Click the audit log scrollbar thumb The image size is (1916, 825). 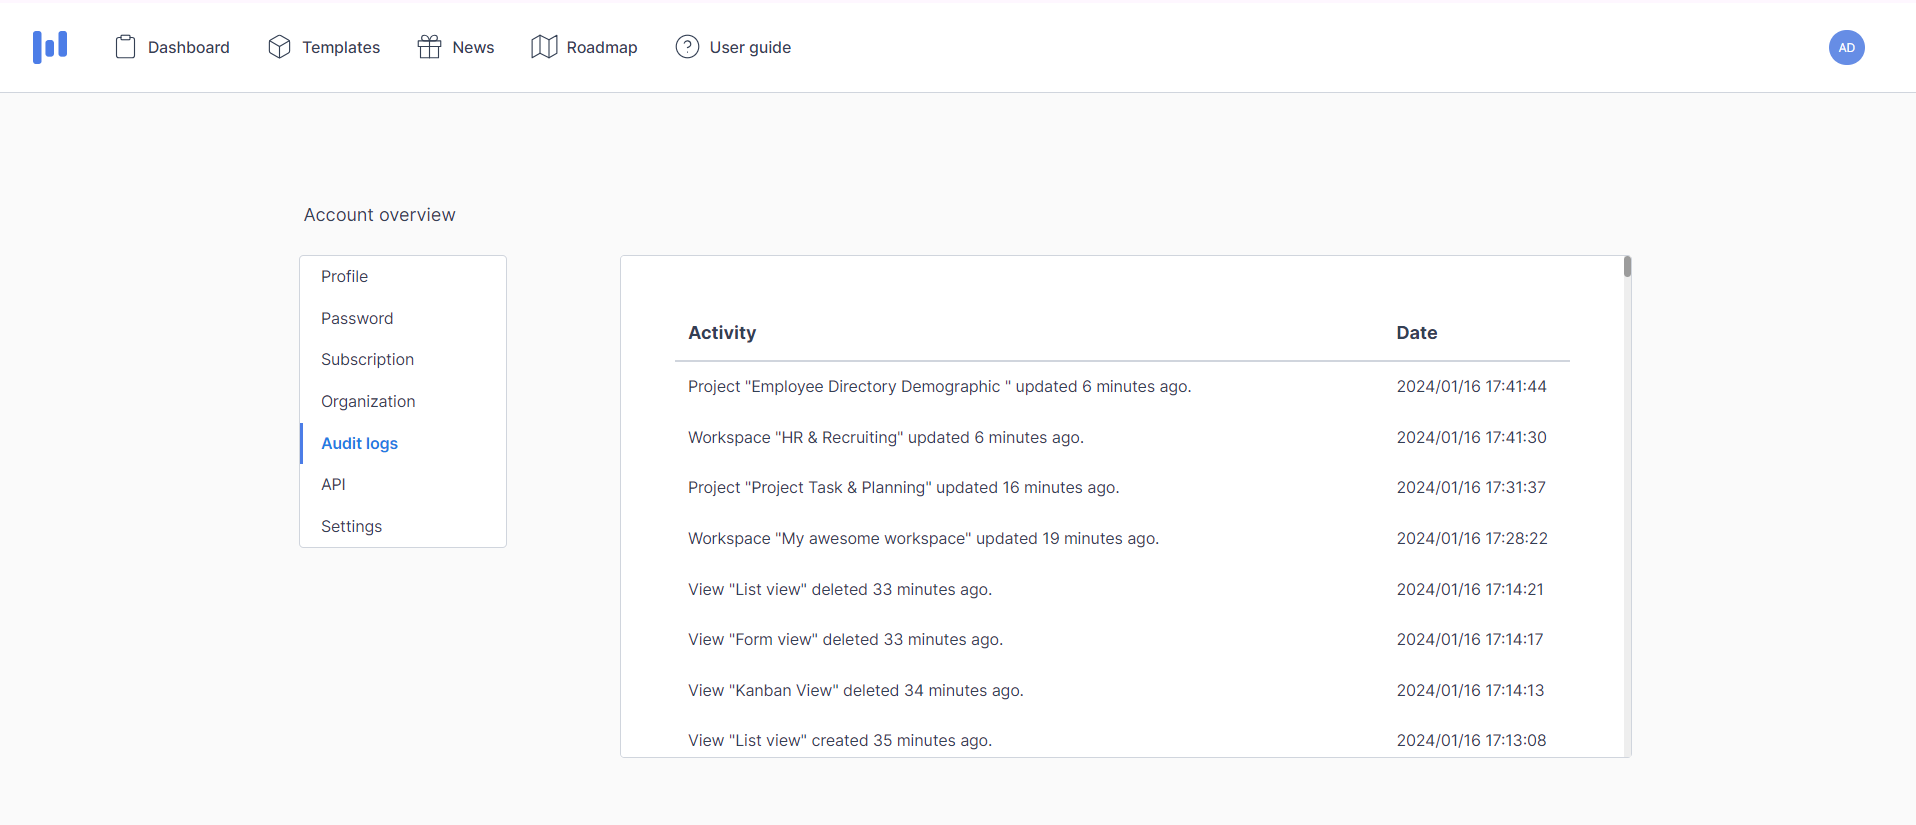point(1627,267)
